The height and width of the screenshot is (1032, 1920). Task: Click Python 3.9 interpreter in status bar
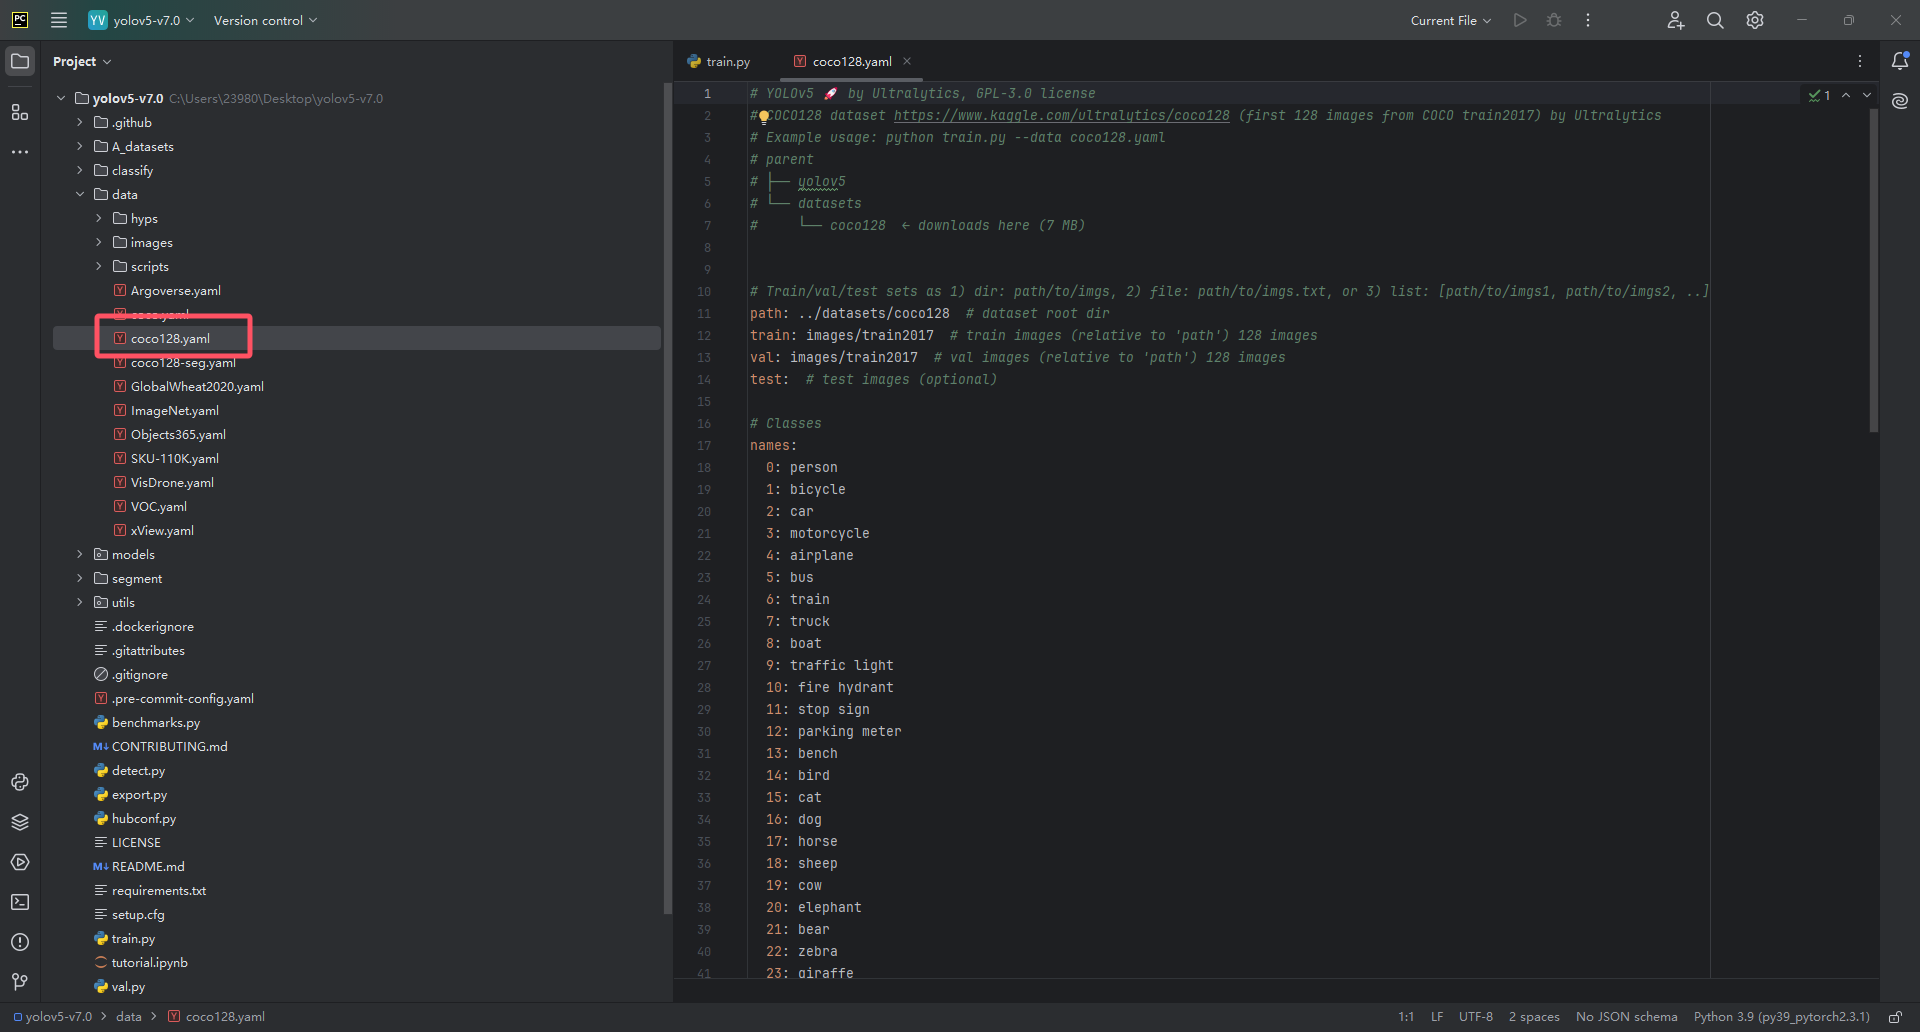(1781, 1017)
